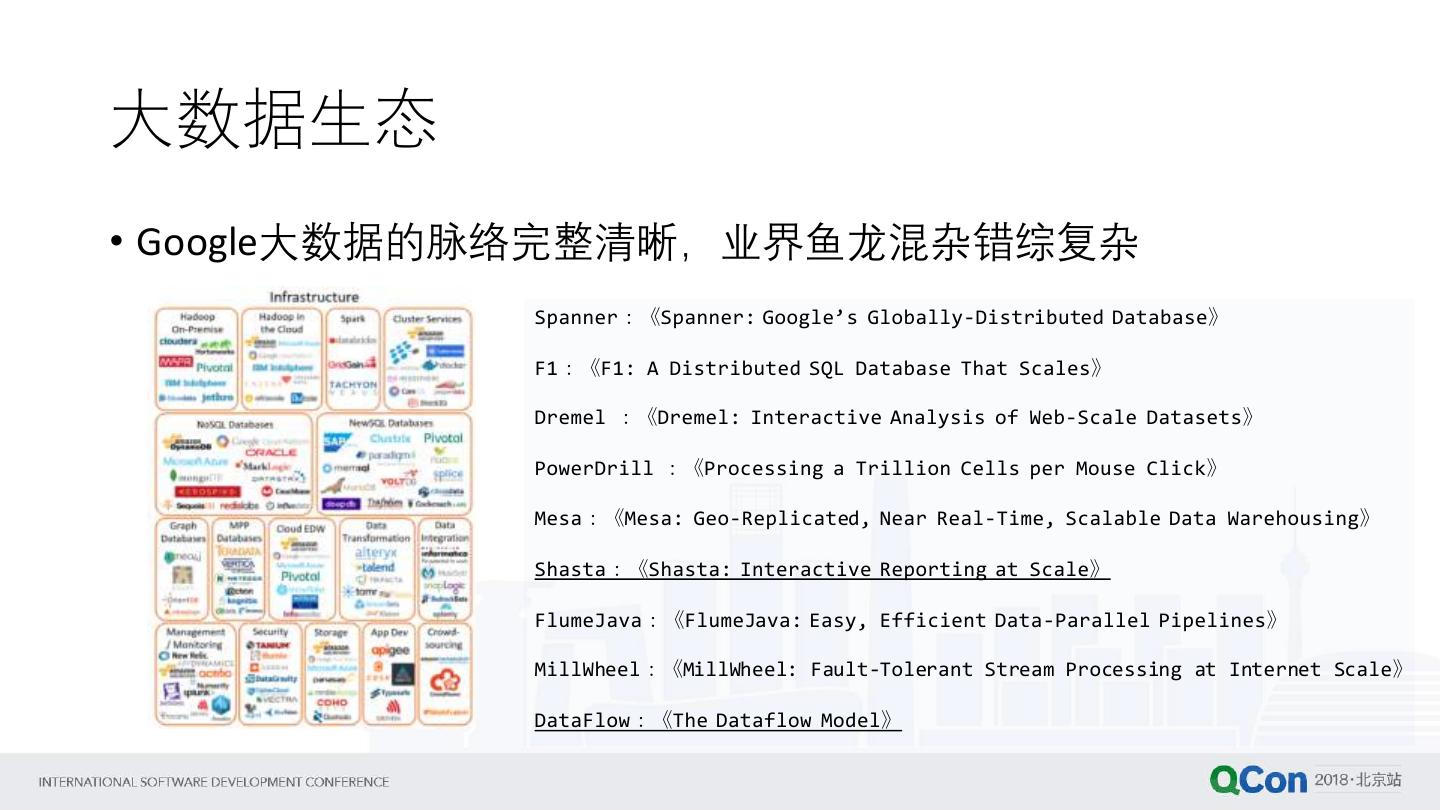Click the Pivotal logo under Hadoop On-Premise
The height and width of the screenshot is (810, 1440).
214,367
